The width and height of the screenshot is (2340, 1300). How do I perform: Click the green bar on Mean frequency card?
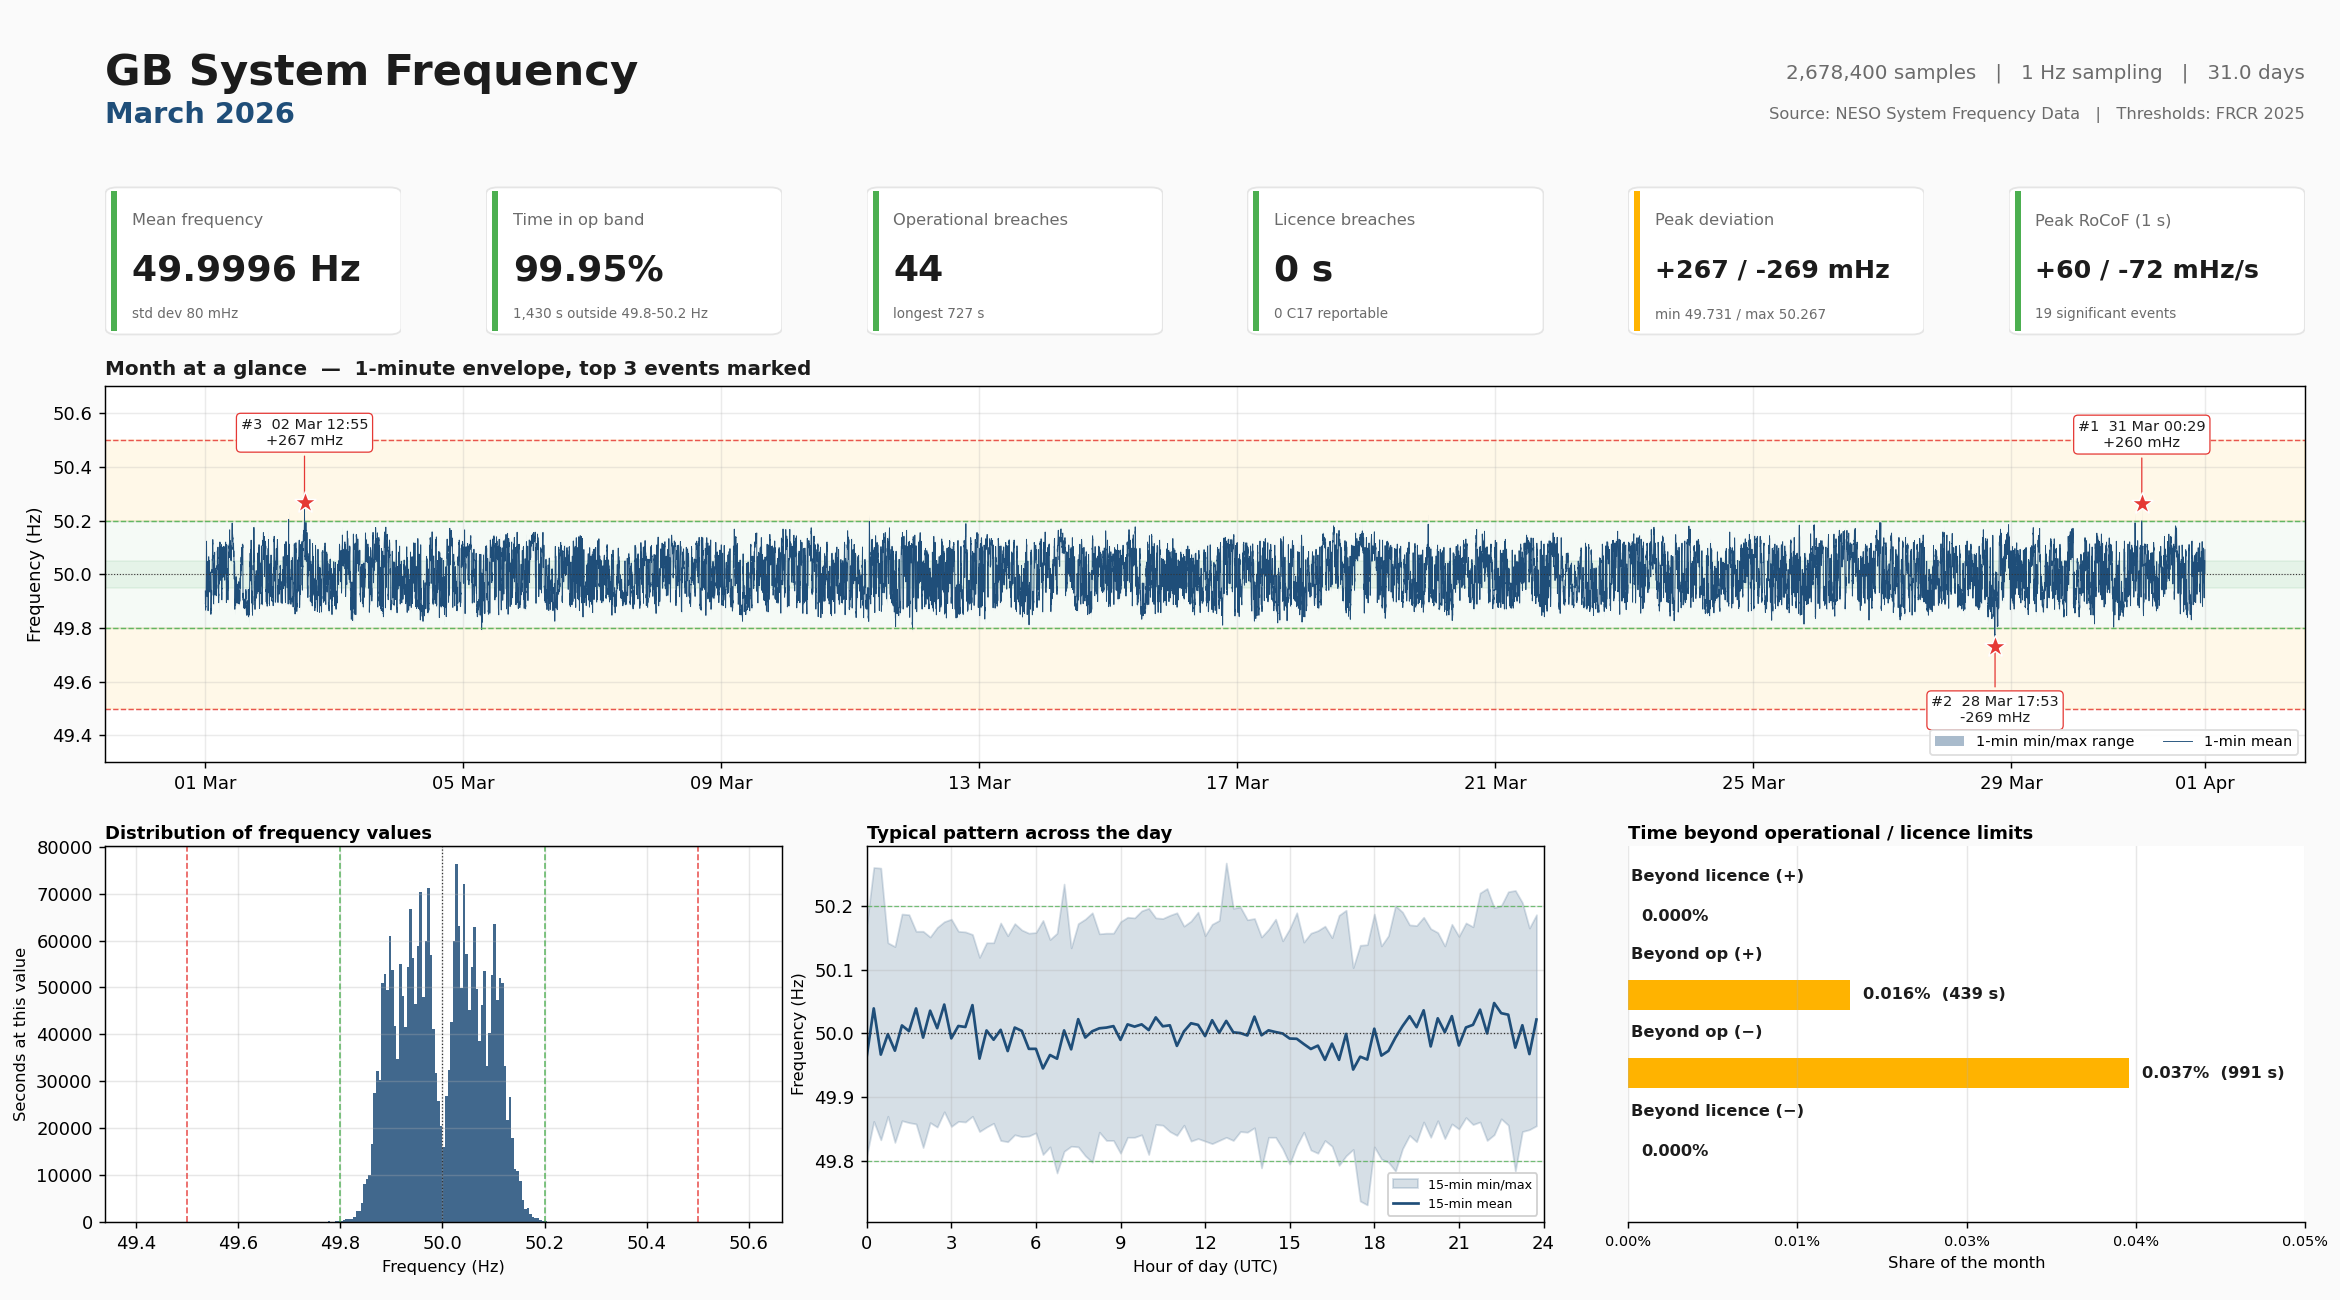[115, 260]
